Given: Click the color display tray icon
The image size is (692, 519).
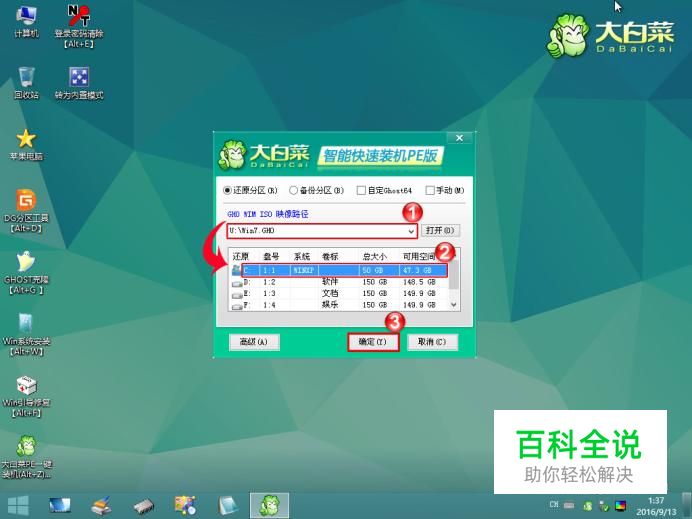Looking at the screenshot, I should 621,506.
